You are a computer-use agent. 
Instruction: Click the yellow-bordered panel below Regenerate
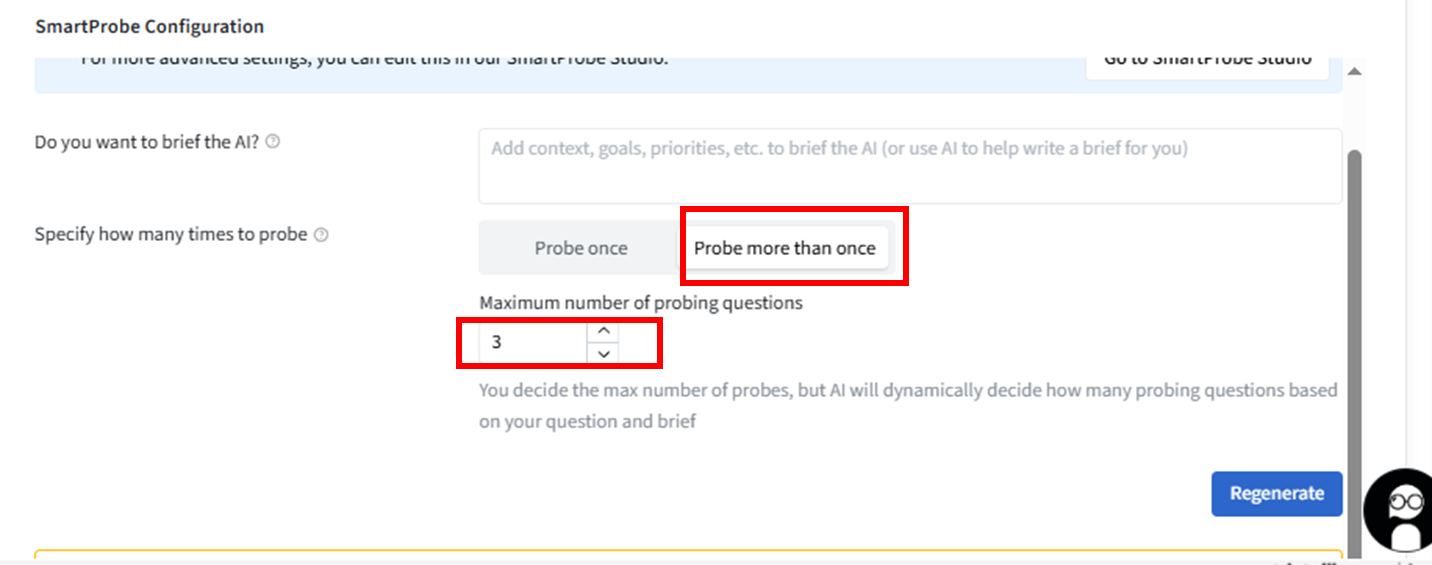[x=600, y=555]
